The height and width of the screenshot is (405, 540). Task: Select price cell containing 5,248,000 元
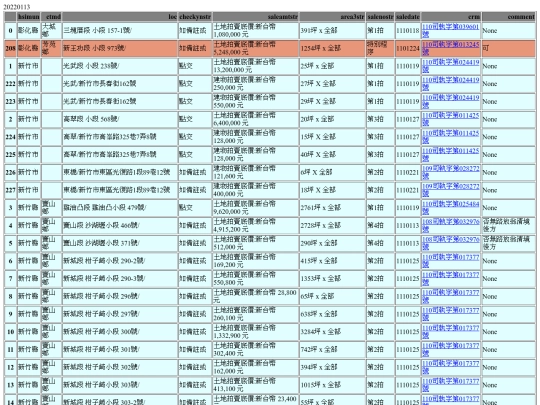coord(256,48)
